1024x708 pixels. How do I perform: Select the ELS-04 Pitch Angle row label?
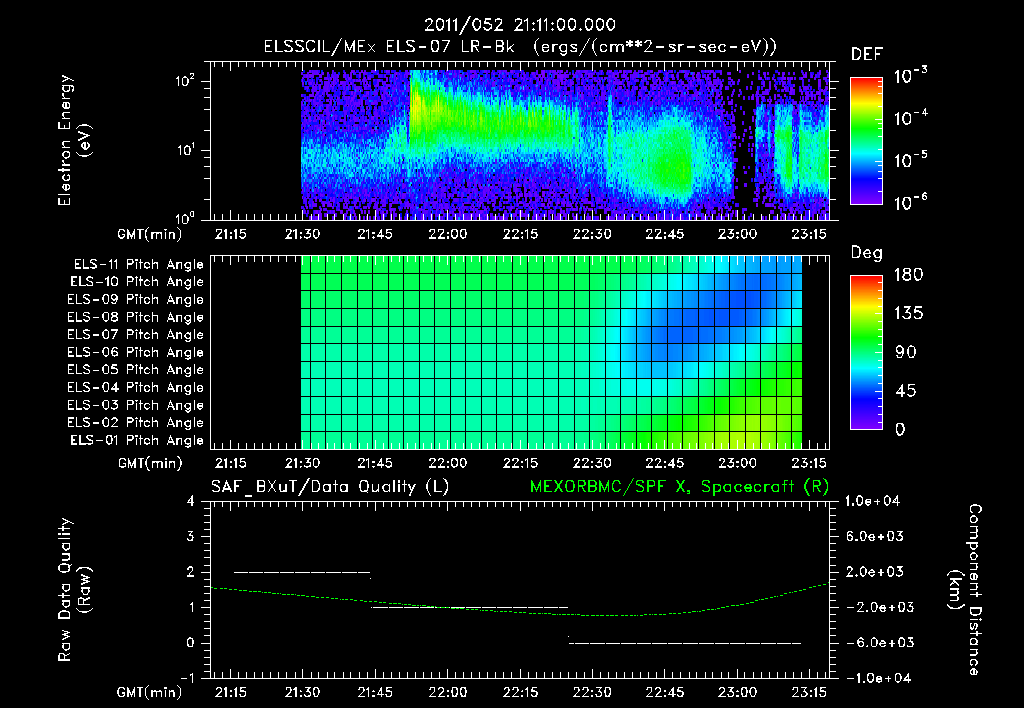point(135,387)
